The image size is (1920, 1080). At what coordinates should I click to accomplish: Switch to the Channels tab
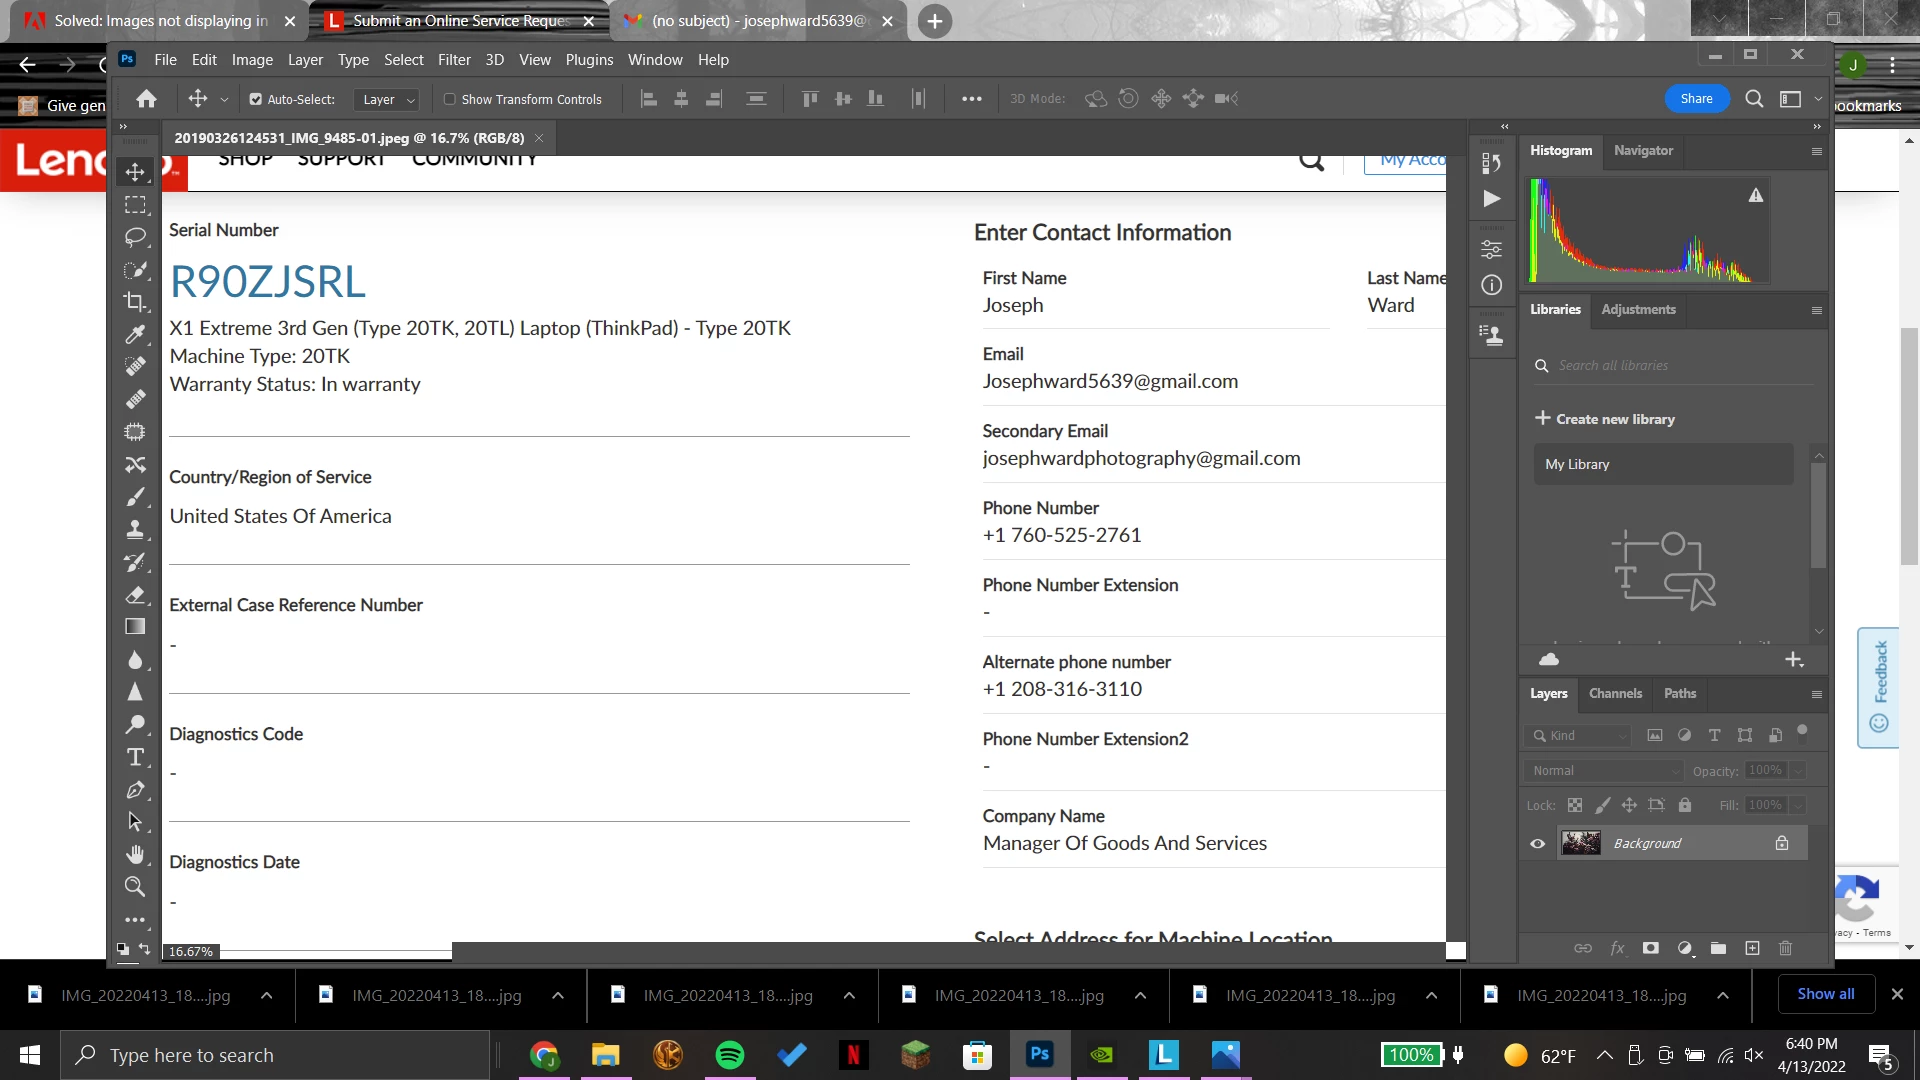tap(1615, 693)
